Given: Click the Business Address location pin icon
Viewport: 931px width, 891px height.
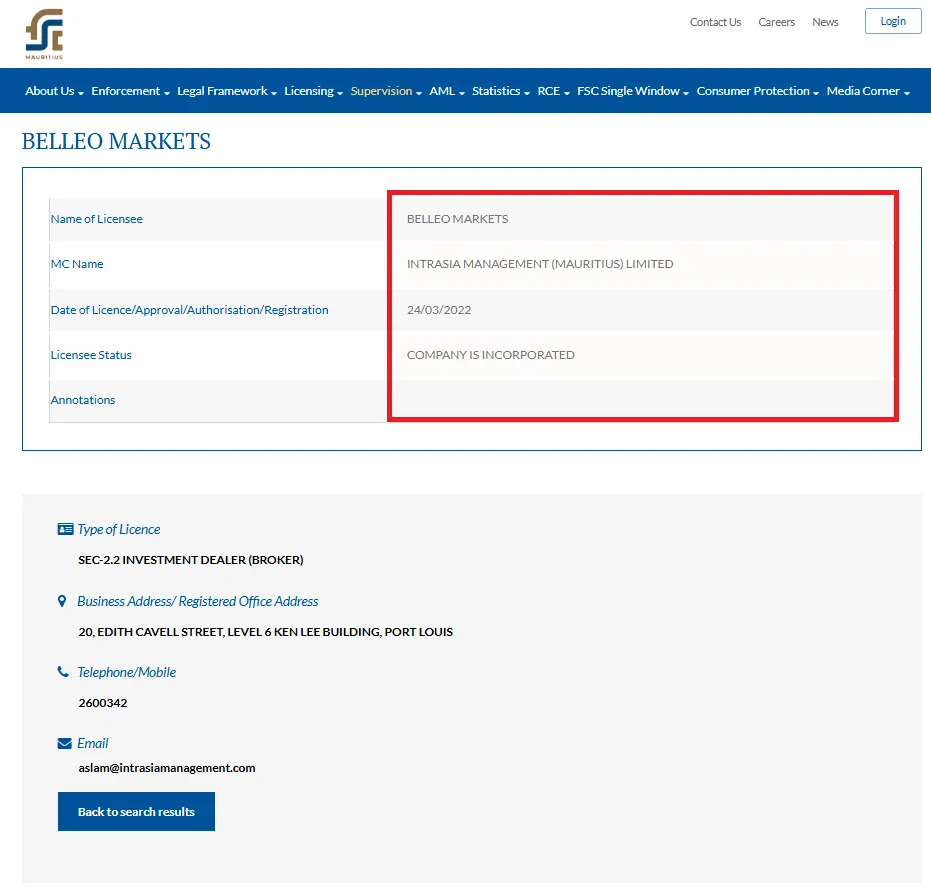Looking at the screenshot, I should [62, 601].
